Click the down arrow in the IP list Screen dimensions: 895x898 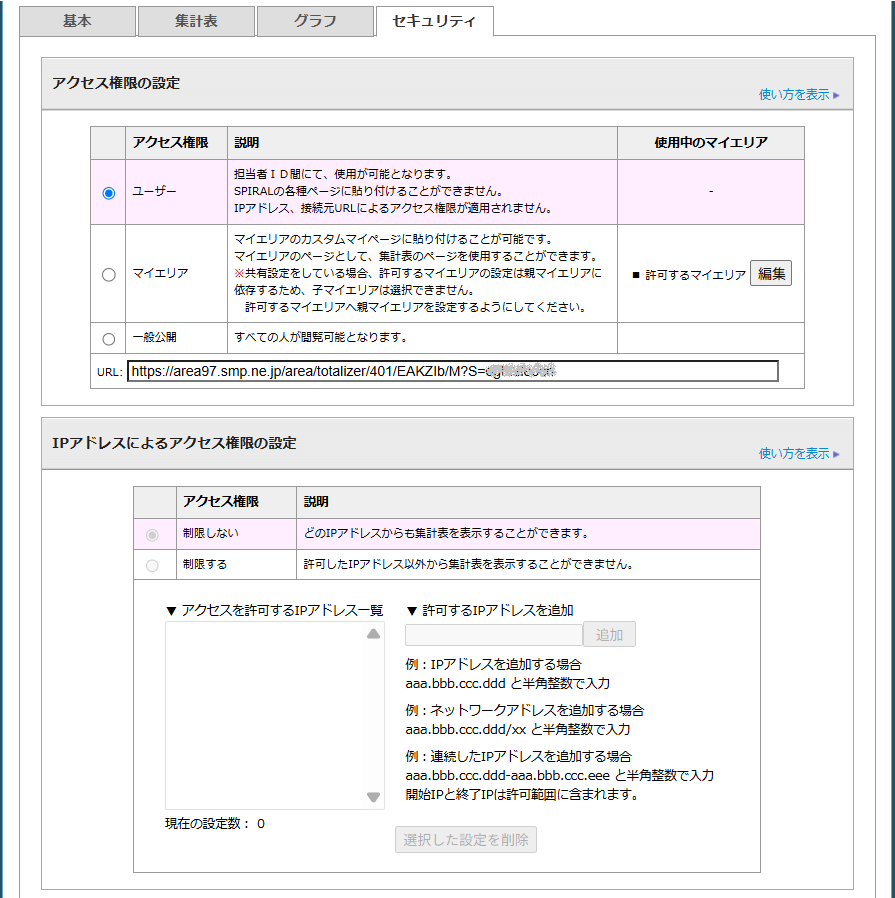coord(373,798)
